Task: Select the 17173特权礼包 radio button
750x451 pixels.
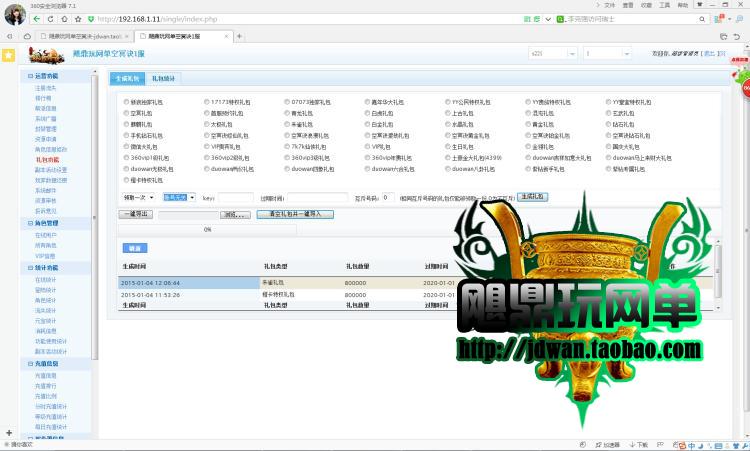Action: [x=207, y=102]
